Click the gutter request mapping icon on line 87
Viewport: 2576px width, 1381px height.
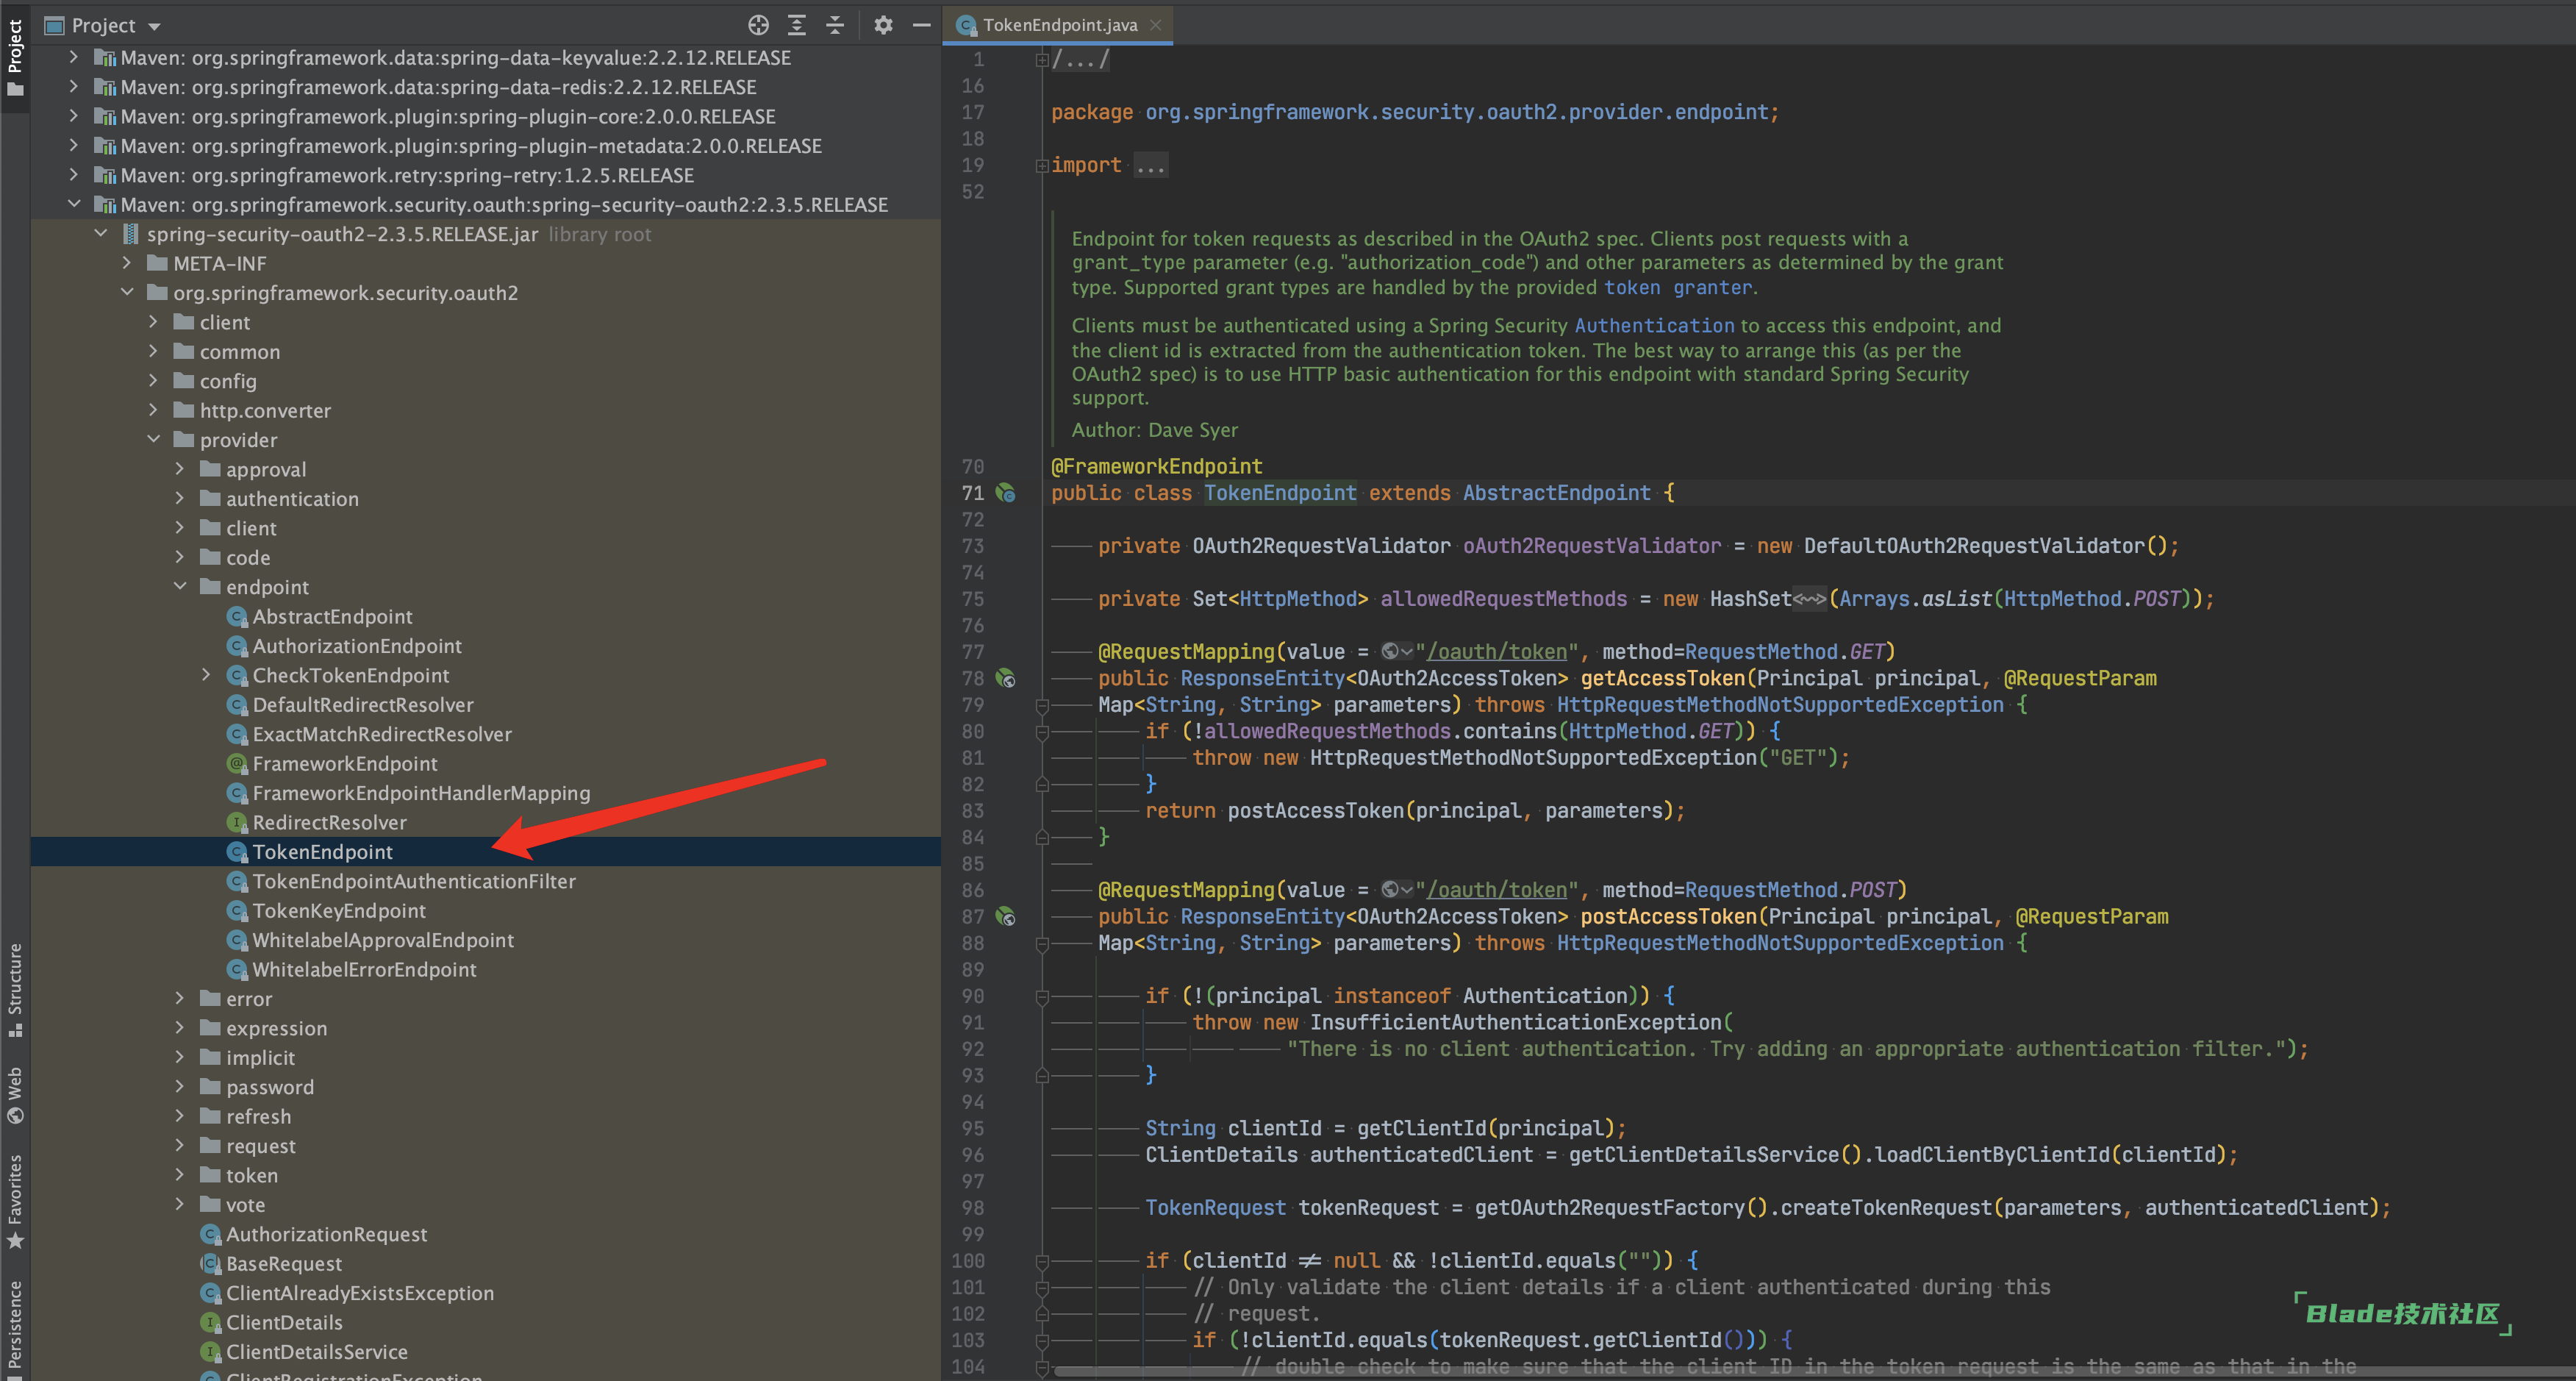click(x=1005, y=916)
